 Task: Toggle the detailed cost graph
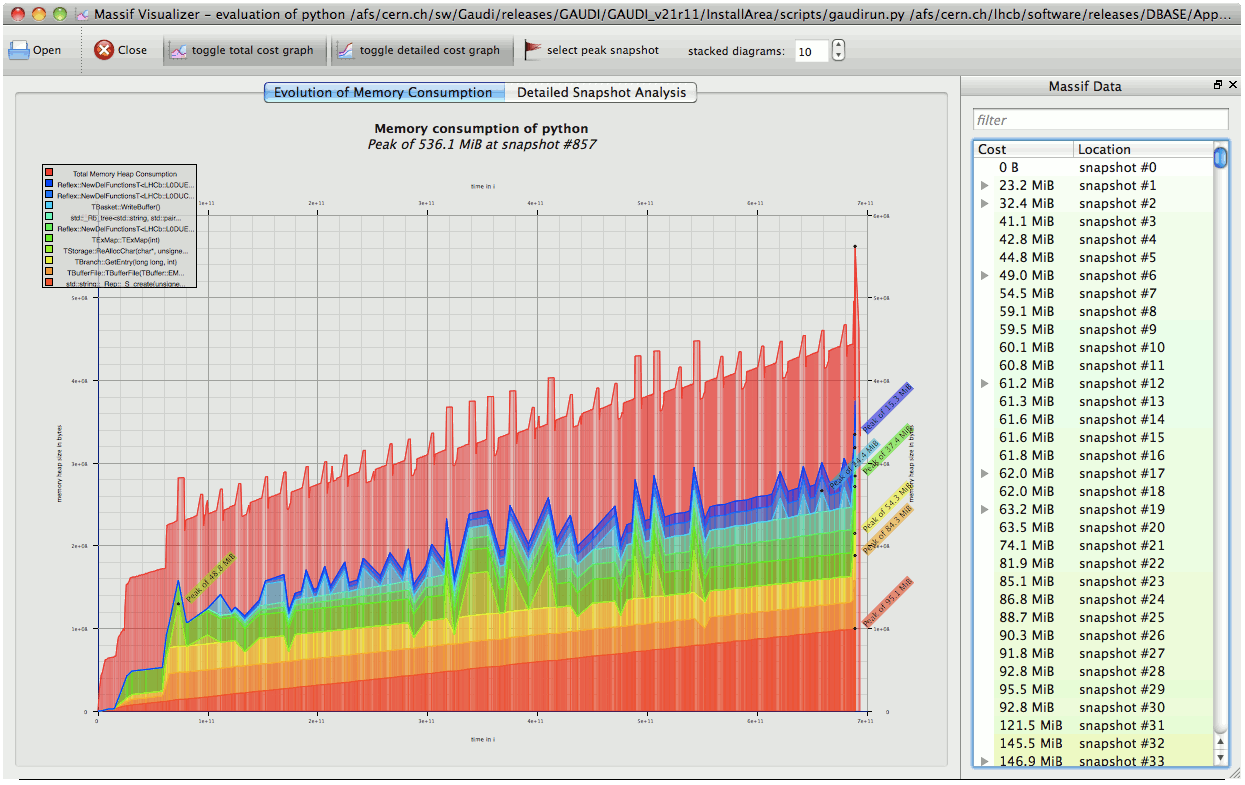[x=420, y=49]
